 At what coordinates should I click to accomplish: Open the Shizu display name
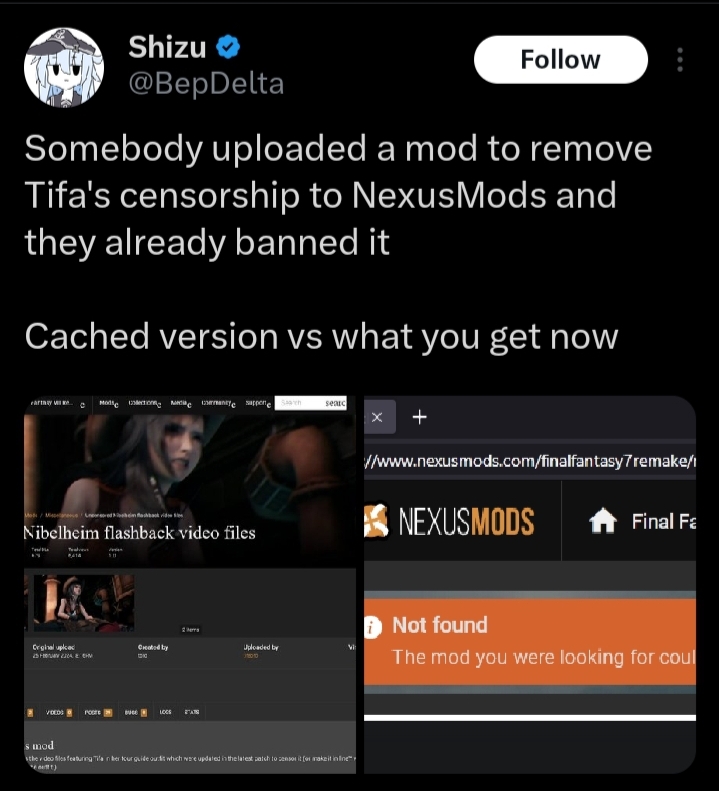(x=167, y=47)
